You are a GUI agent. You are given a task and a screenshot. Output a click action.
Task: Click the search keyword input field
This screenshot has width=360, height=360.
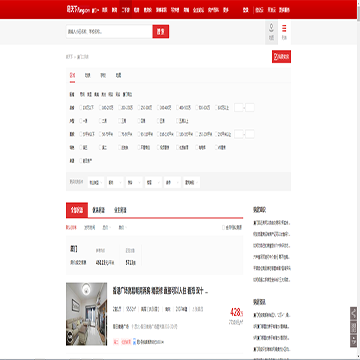pos(109,32)
